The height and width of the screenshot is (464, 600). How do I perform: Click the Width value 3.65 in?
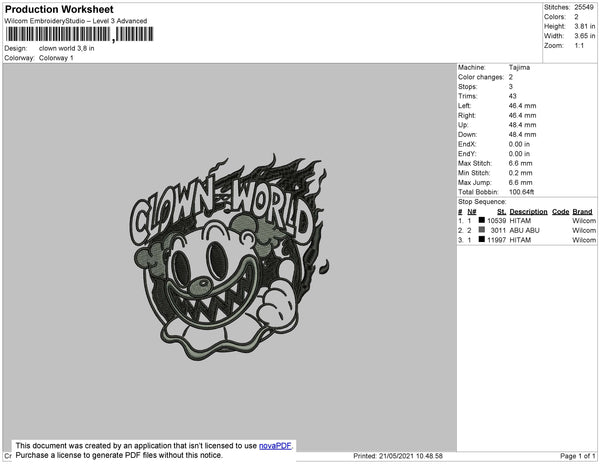[584, 36]
